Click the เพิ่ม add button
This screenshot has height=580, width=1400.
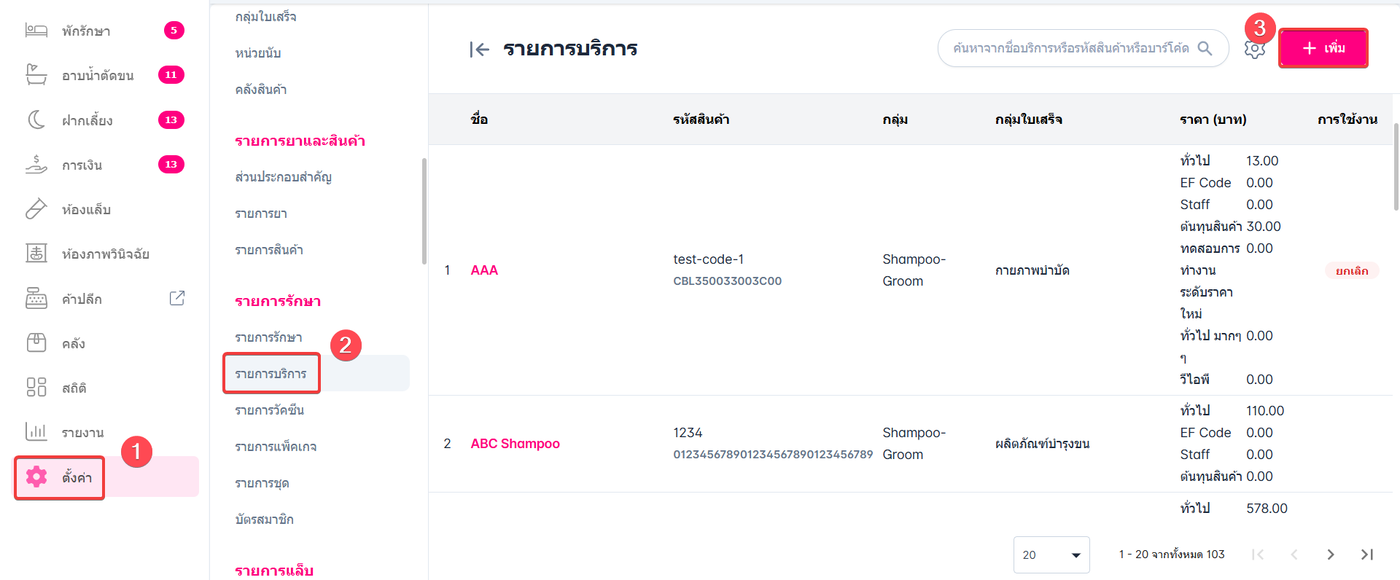(1323, 48)
